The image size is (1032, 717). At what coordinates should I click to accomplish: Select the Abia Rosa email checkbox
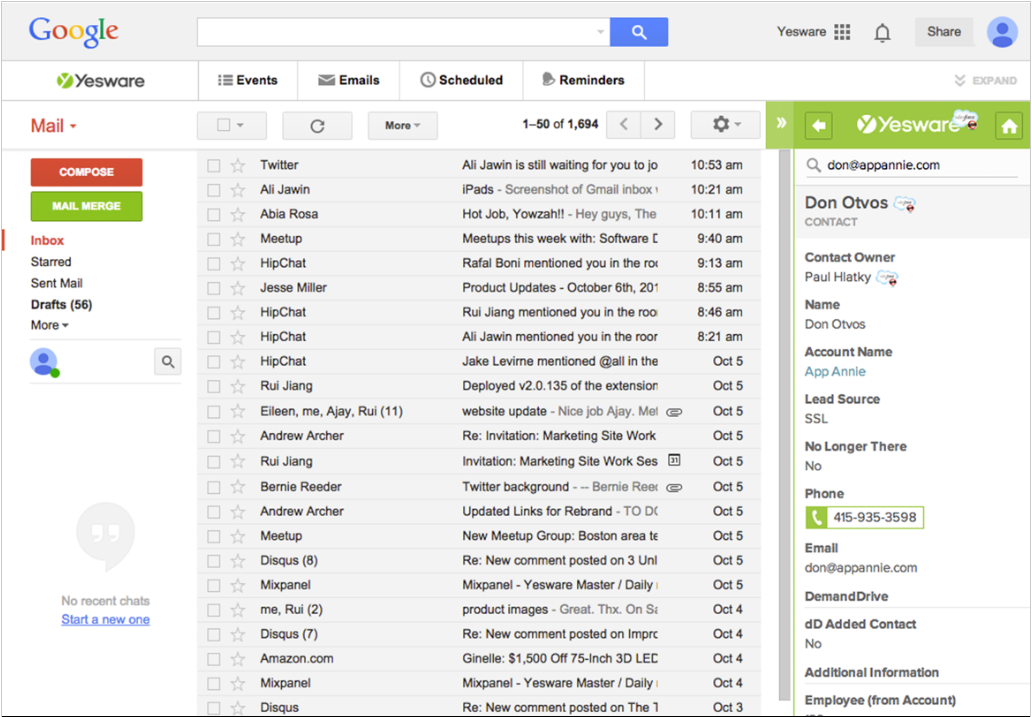pyautogui.click(x=214, y=214)
